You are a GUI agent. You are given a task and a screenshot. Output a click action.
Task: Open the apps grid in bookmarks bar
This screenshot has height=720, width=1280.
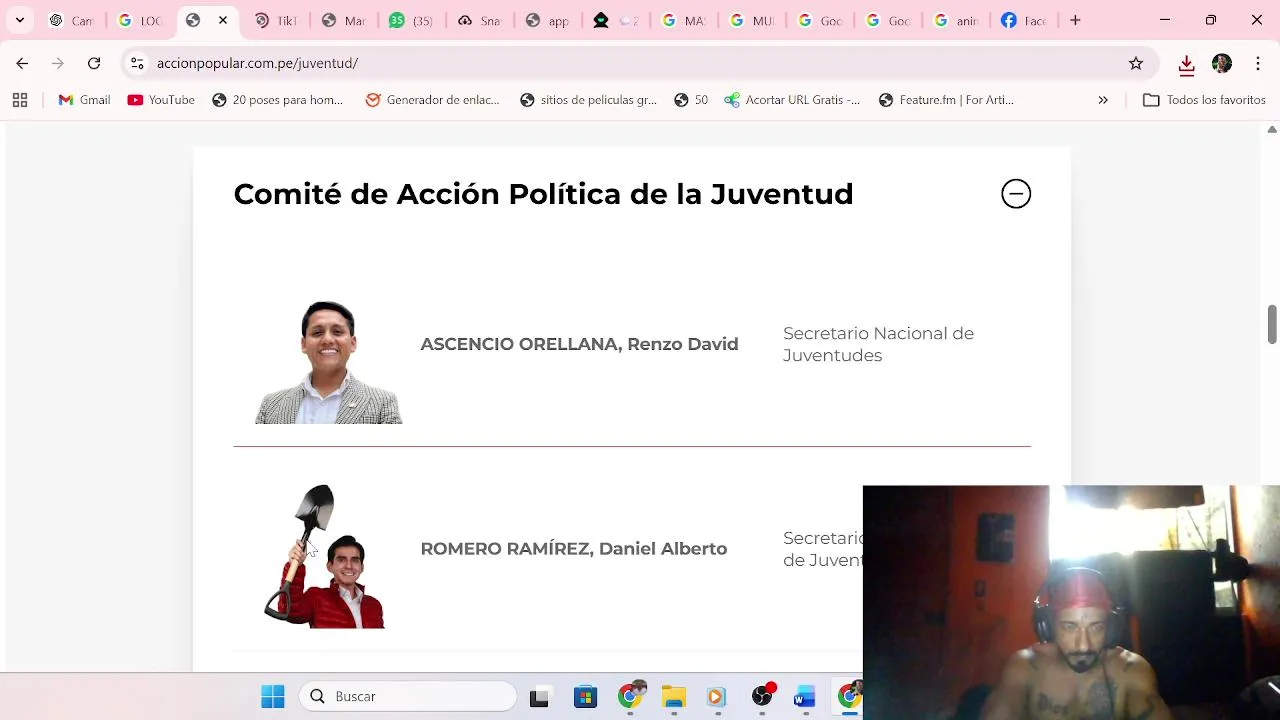coord(20,100)
